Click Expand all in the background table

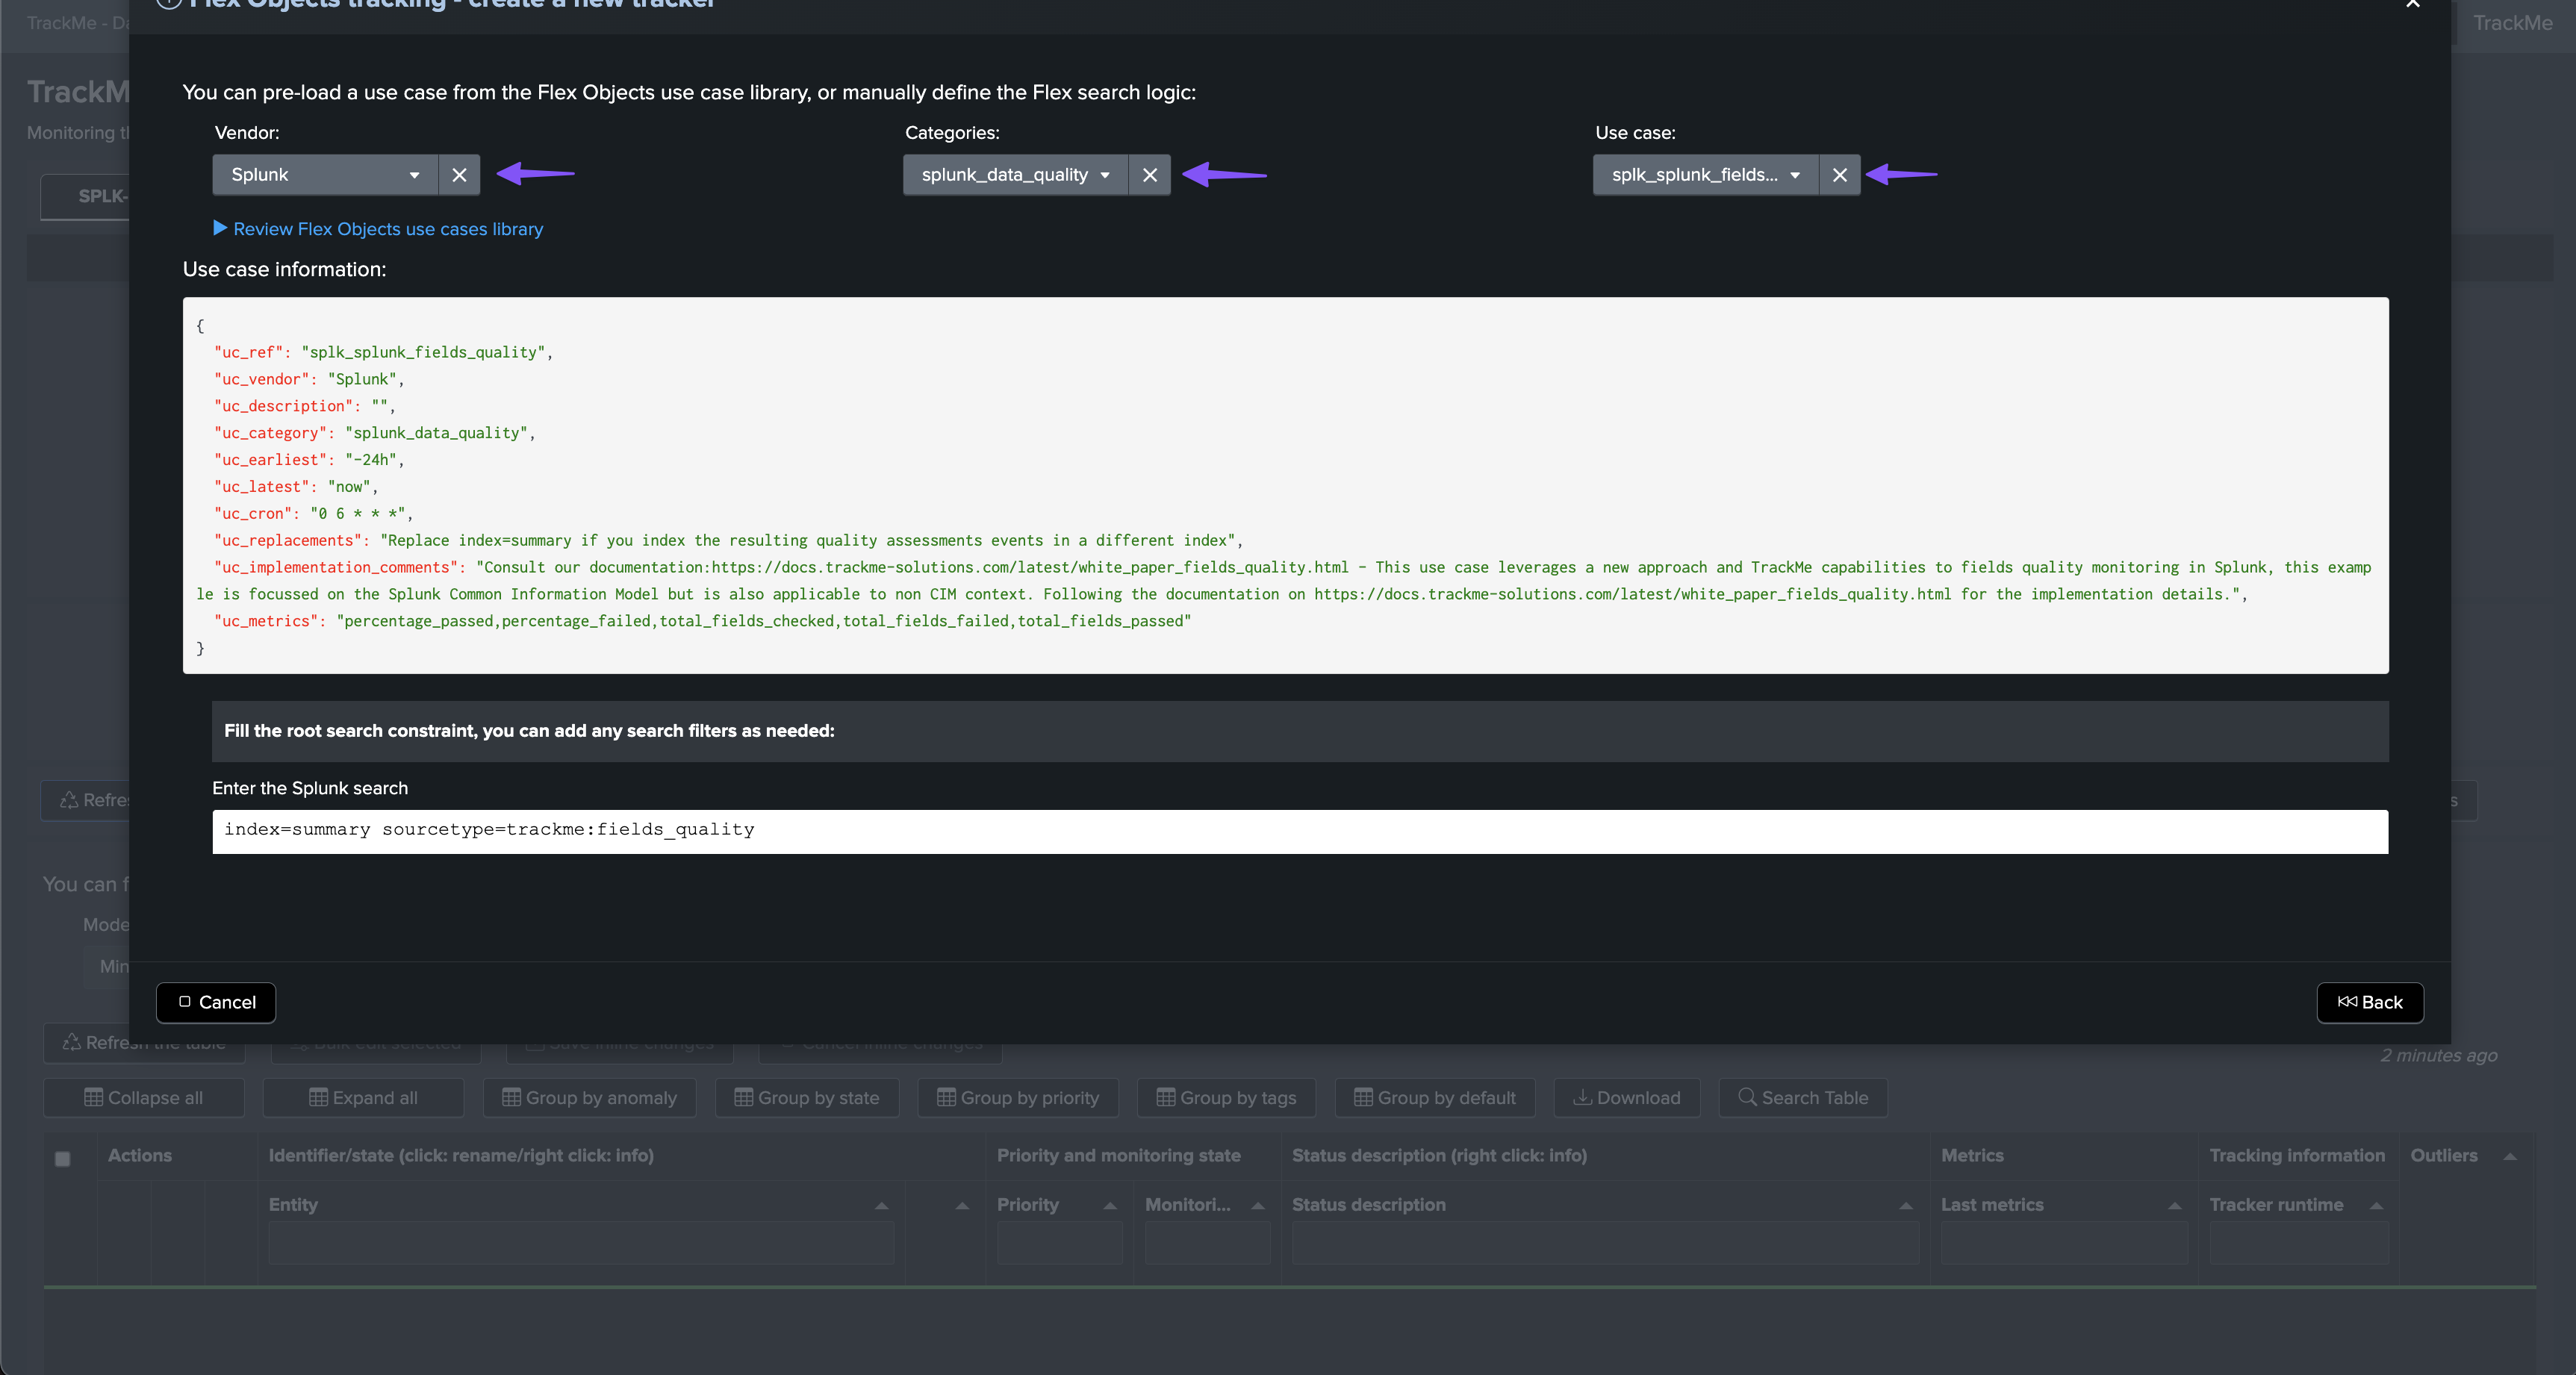tap(363, 1097)
